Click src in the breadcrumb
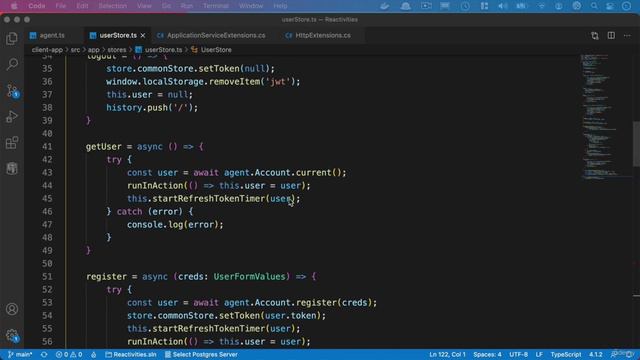The width and height of the screenshot is (640, 360). pyautogui.click(x=76, y=50)
